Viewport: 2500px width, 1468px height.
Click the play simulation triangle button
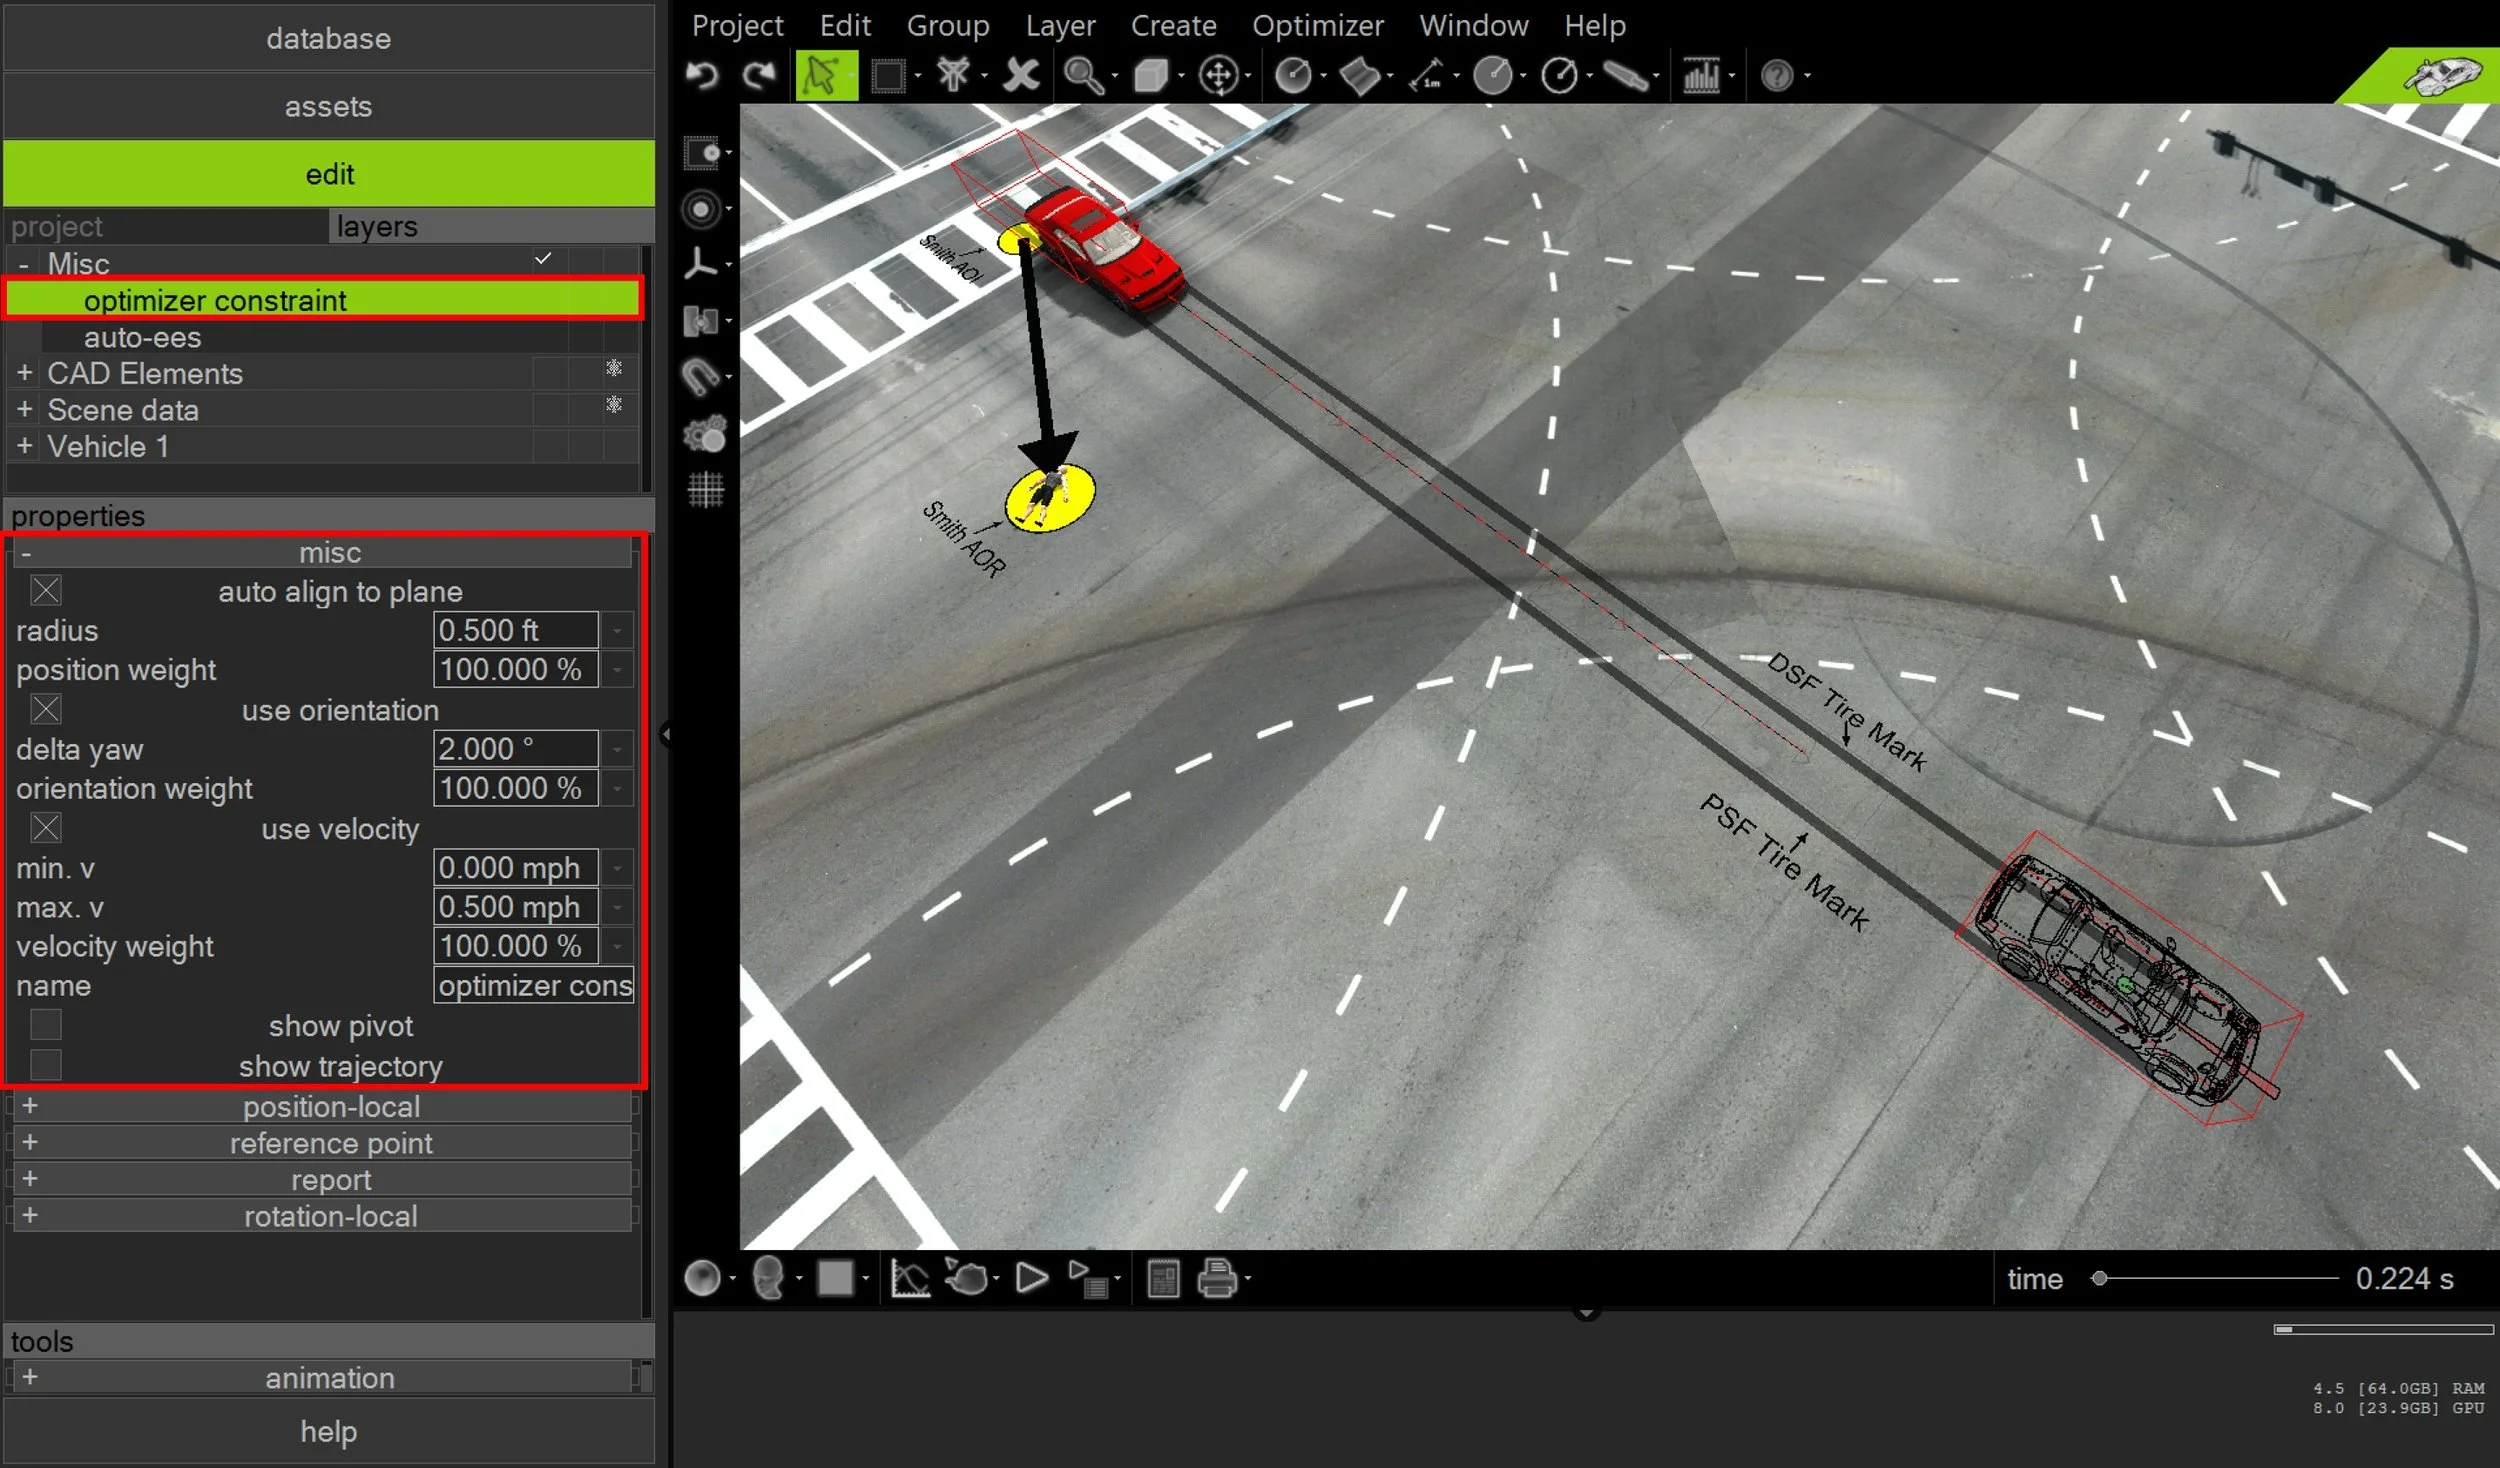point(1031,1278)
